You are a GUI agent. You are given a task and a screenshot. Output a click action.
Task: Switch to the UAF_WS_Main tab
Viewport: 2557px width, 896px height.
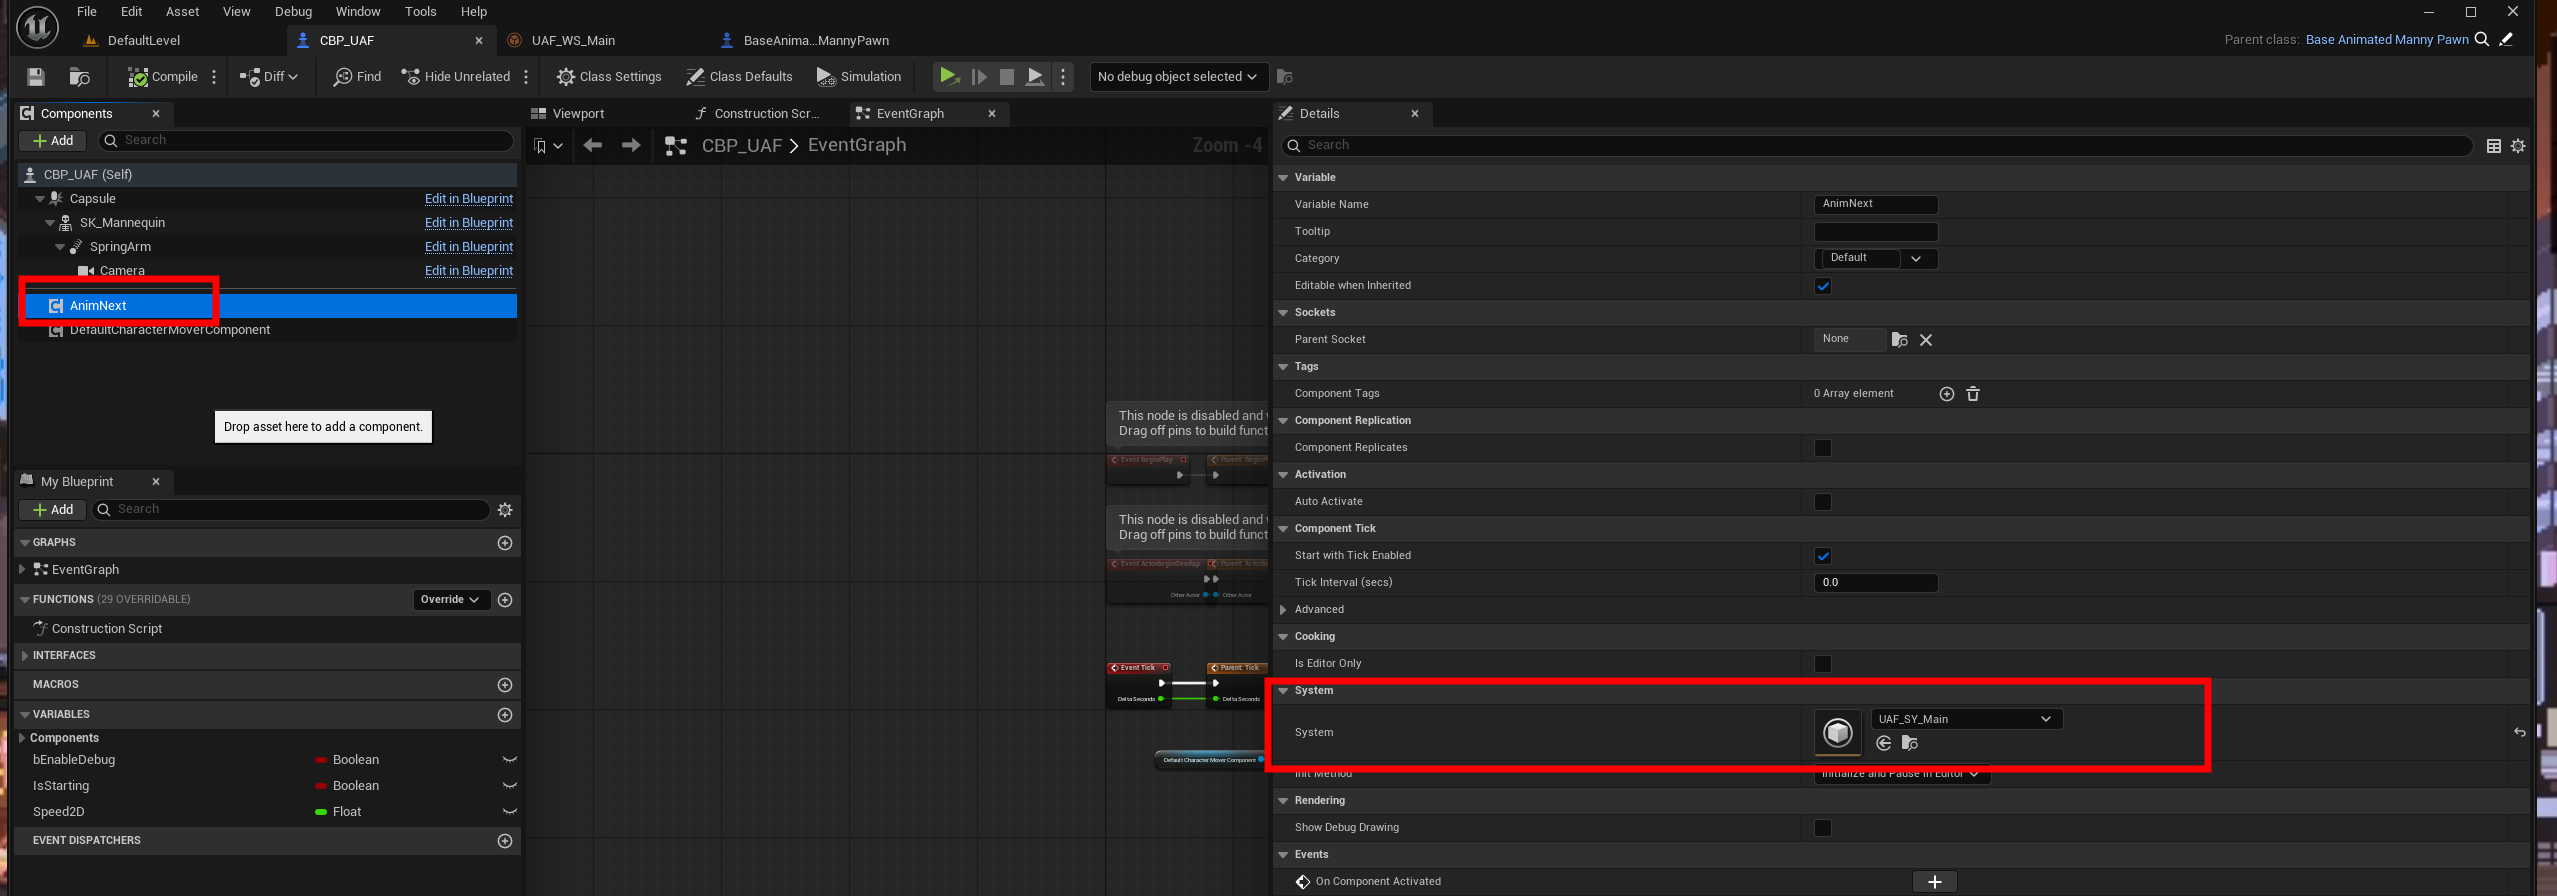pyautogui.click(x=573, y=41)
